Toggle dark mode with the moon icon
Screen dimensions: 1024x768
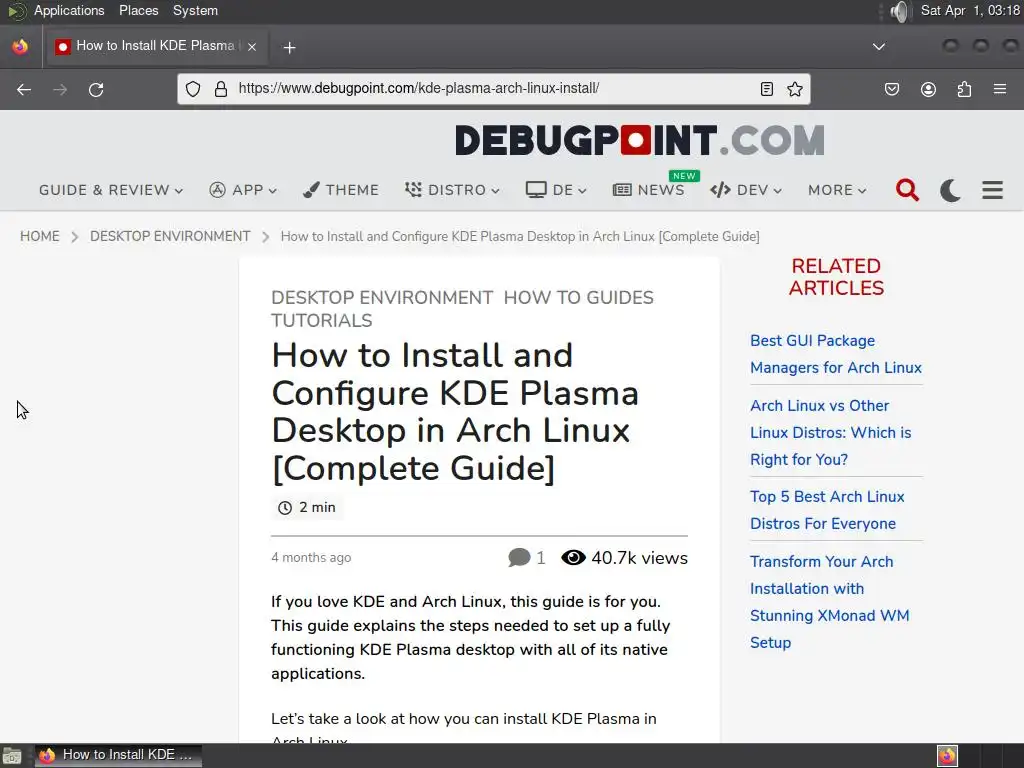click(x=950, y=190)
